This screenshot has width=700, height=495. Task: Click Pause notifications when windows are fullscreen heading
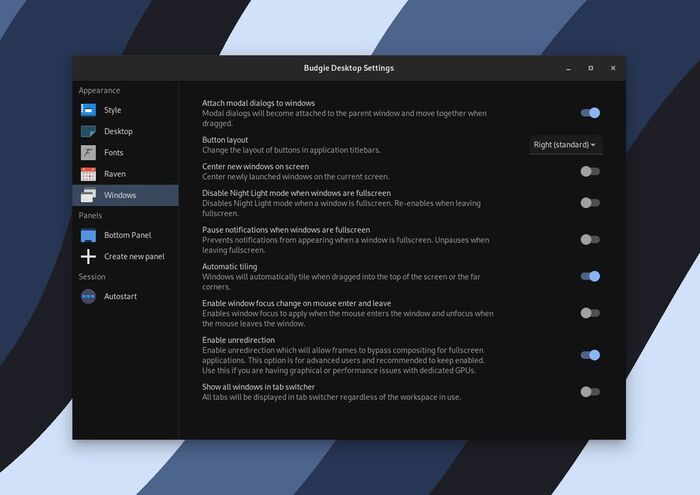coord(286,230)
